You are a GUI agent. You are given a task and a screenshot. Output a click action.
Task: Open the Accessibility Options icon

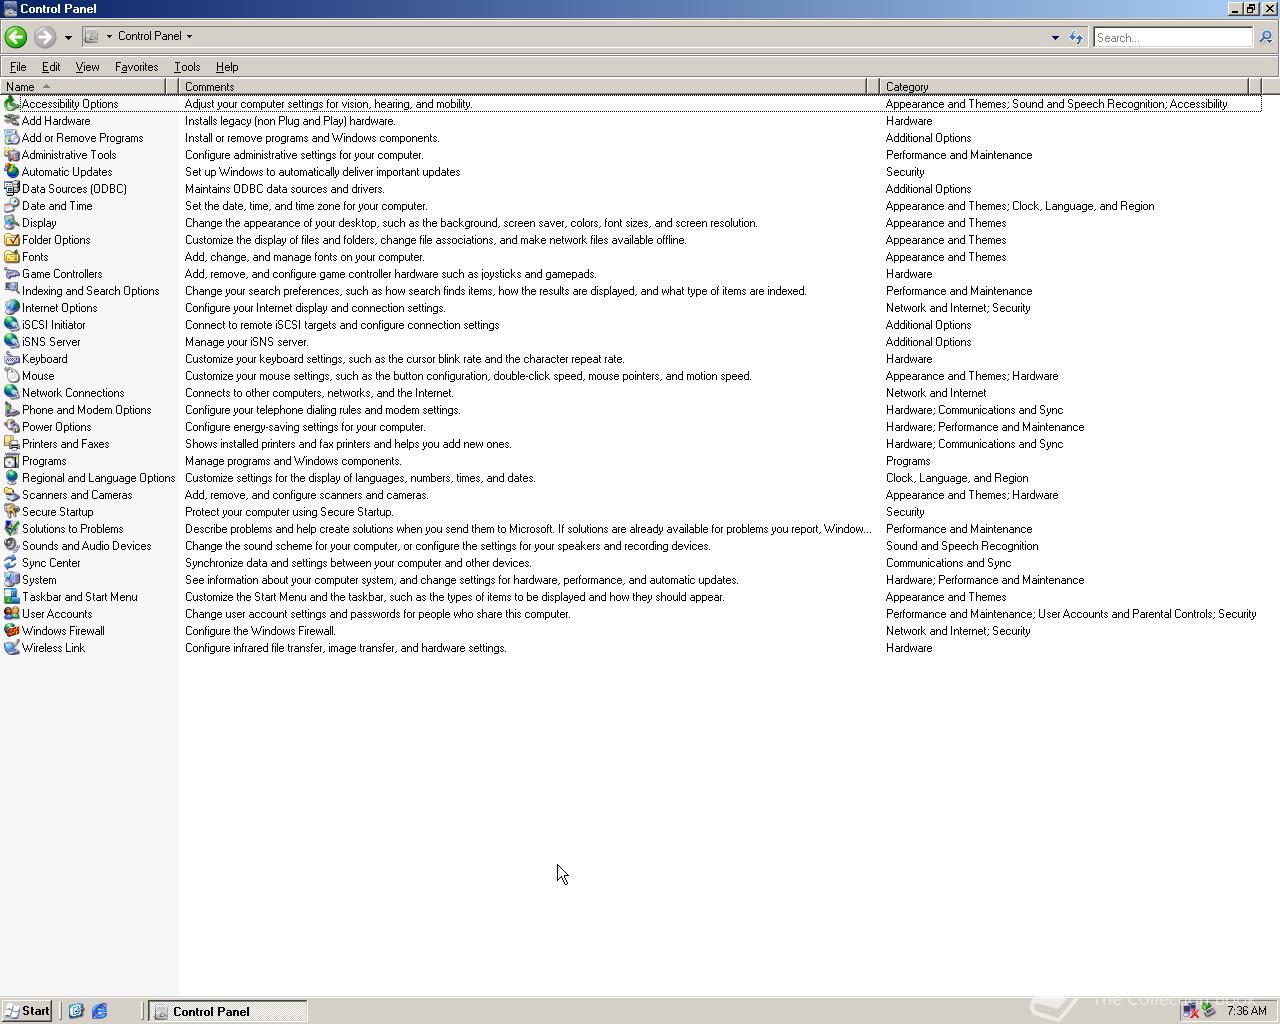click(x=12, y=104)
